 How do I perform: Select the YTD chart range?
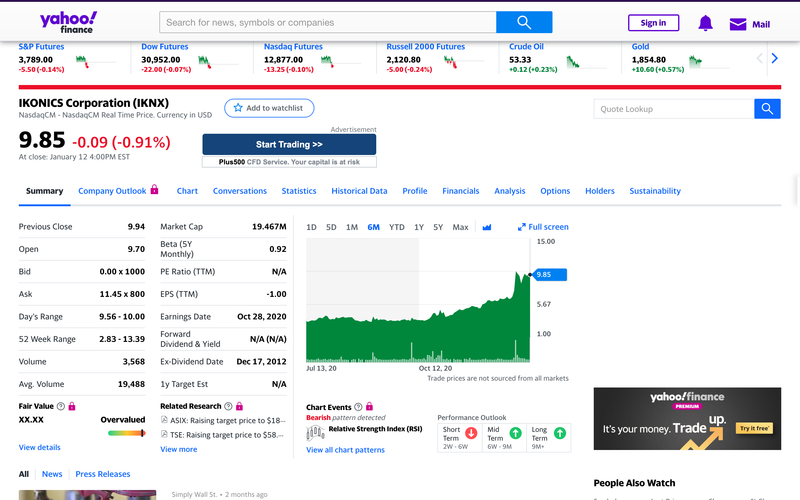click(396, 227)
